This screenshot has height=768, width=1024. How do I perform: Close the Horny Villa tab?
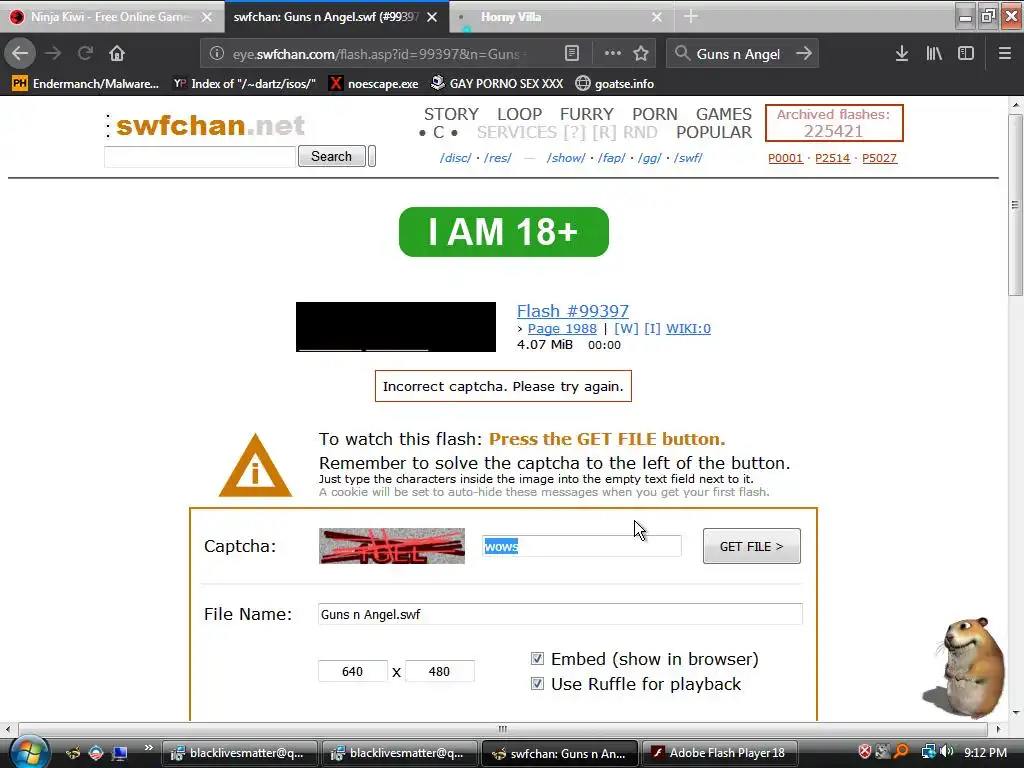pyautogui.click(x=657, y=17)
